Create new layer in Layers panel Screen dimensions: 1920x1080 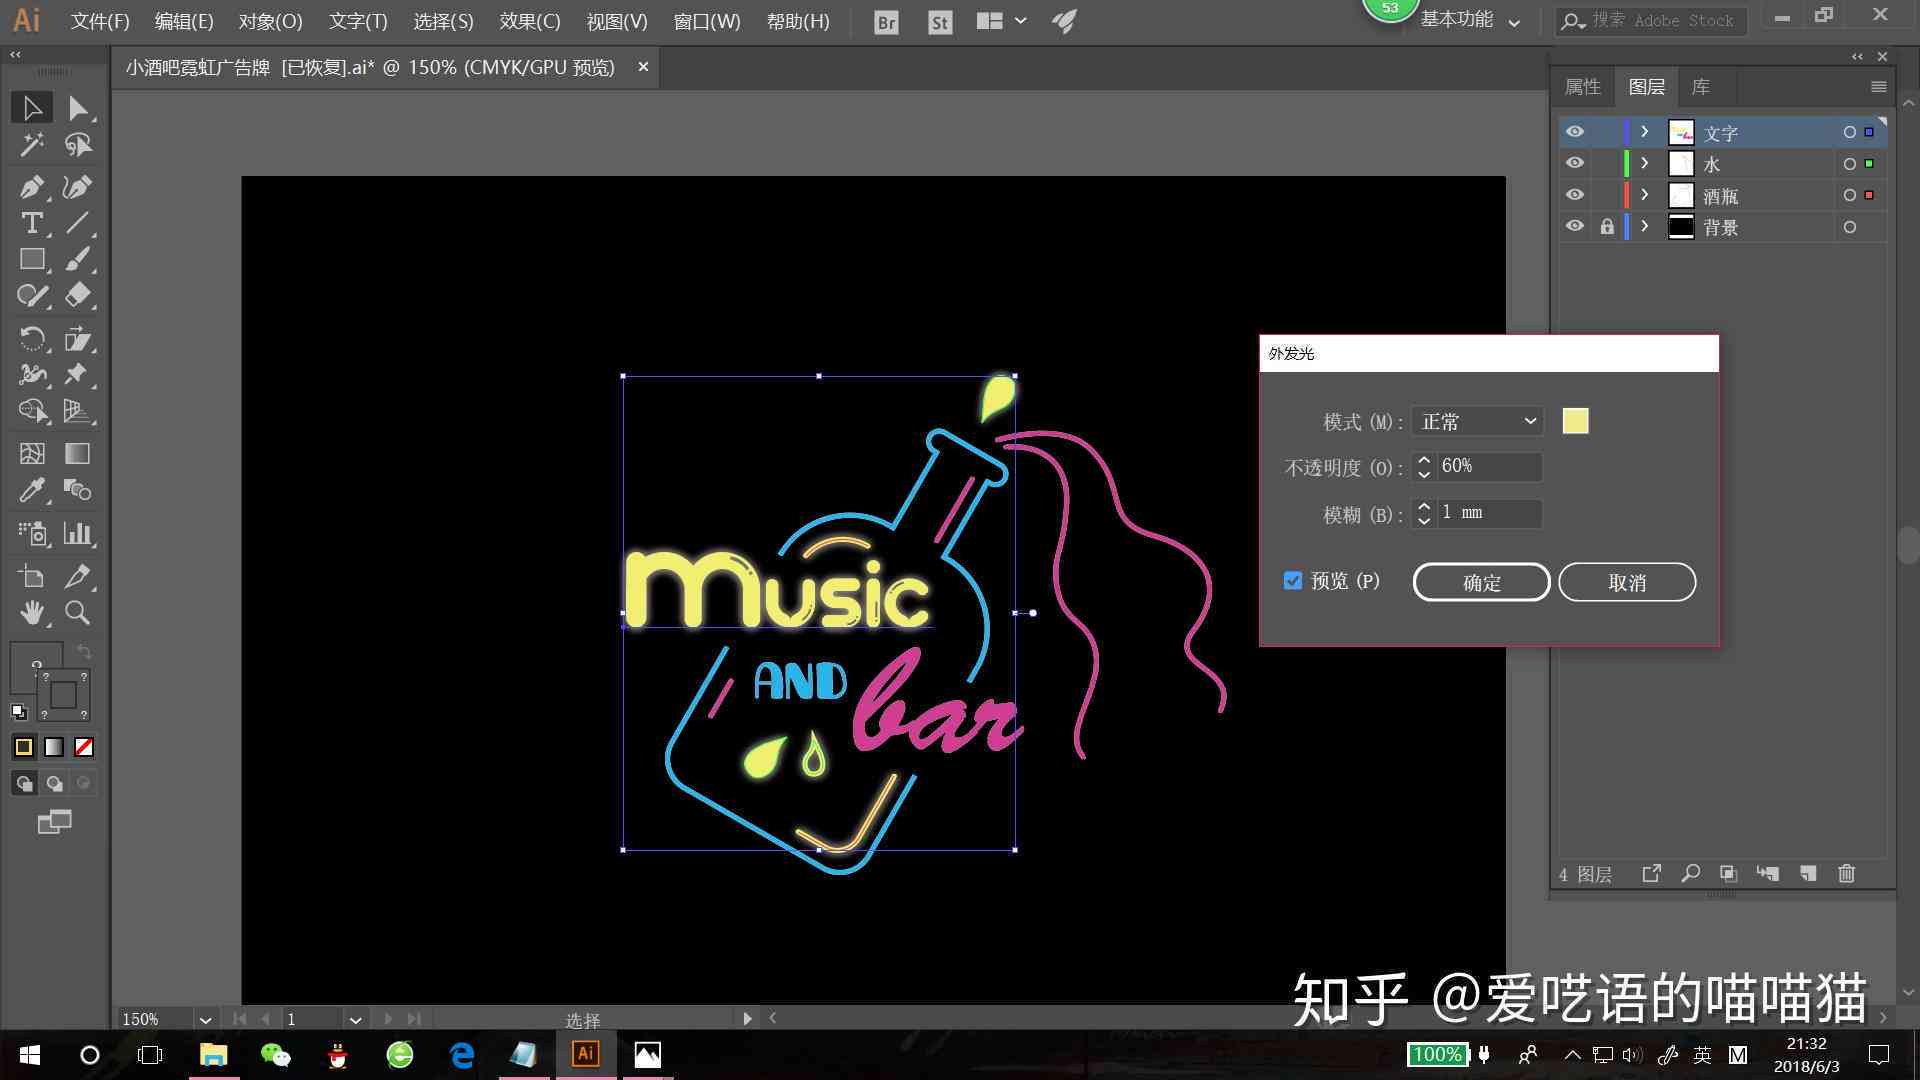coord(1808,873)
